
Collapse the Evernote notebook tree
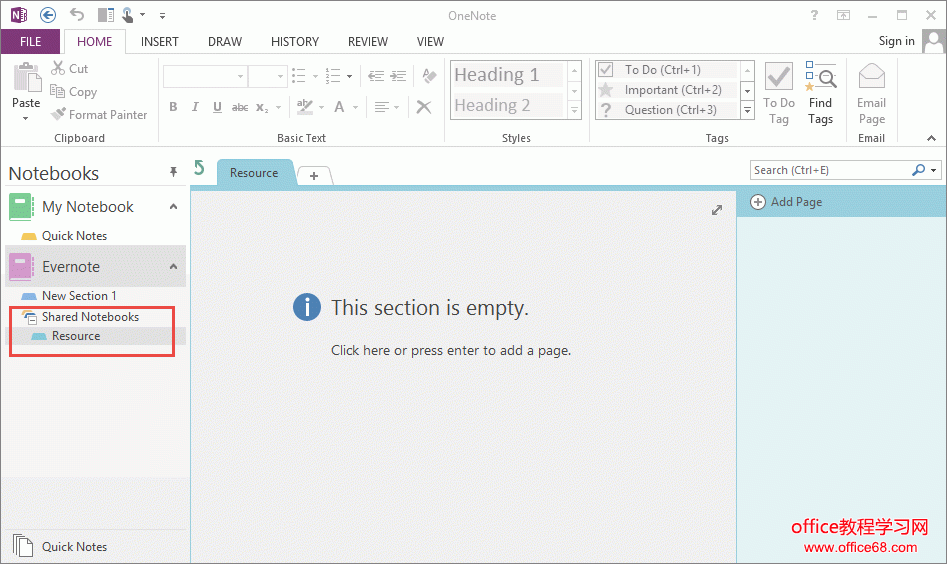click(x=173, y=267)
